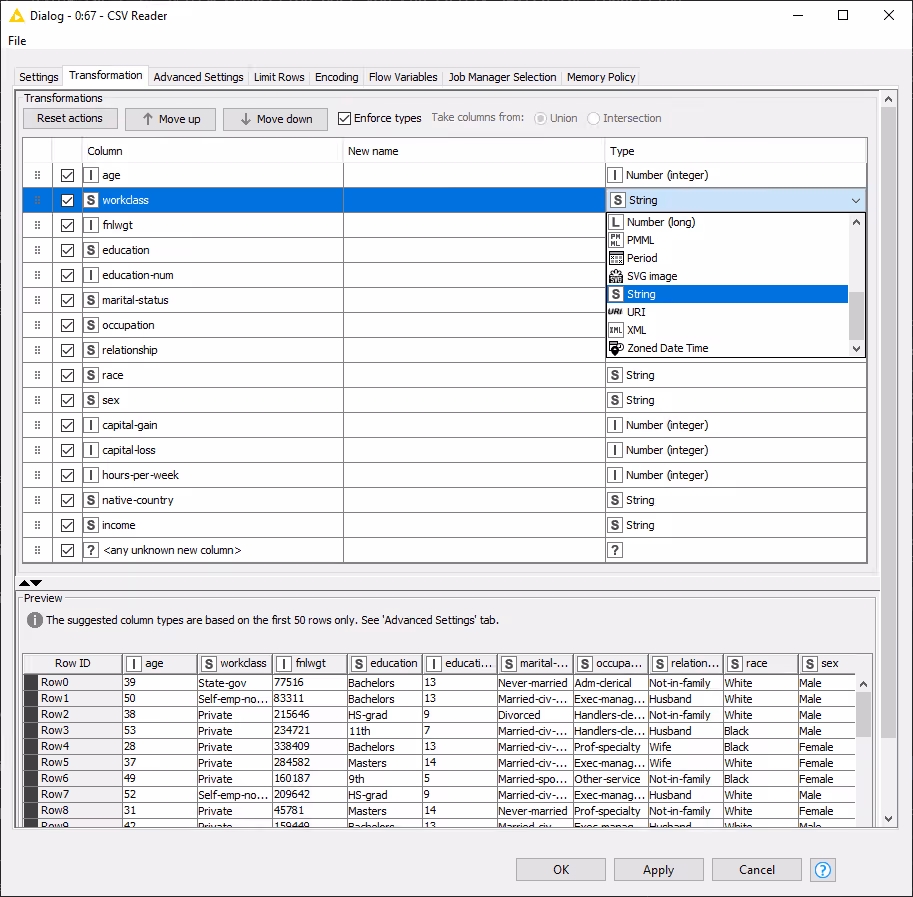The height and width of the screenshot is (897, 913).
Task: Click the string type icon beside education column
Action: coord(90,250)
